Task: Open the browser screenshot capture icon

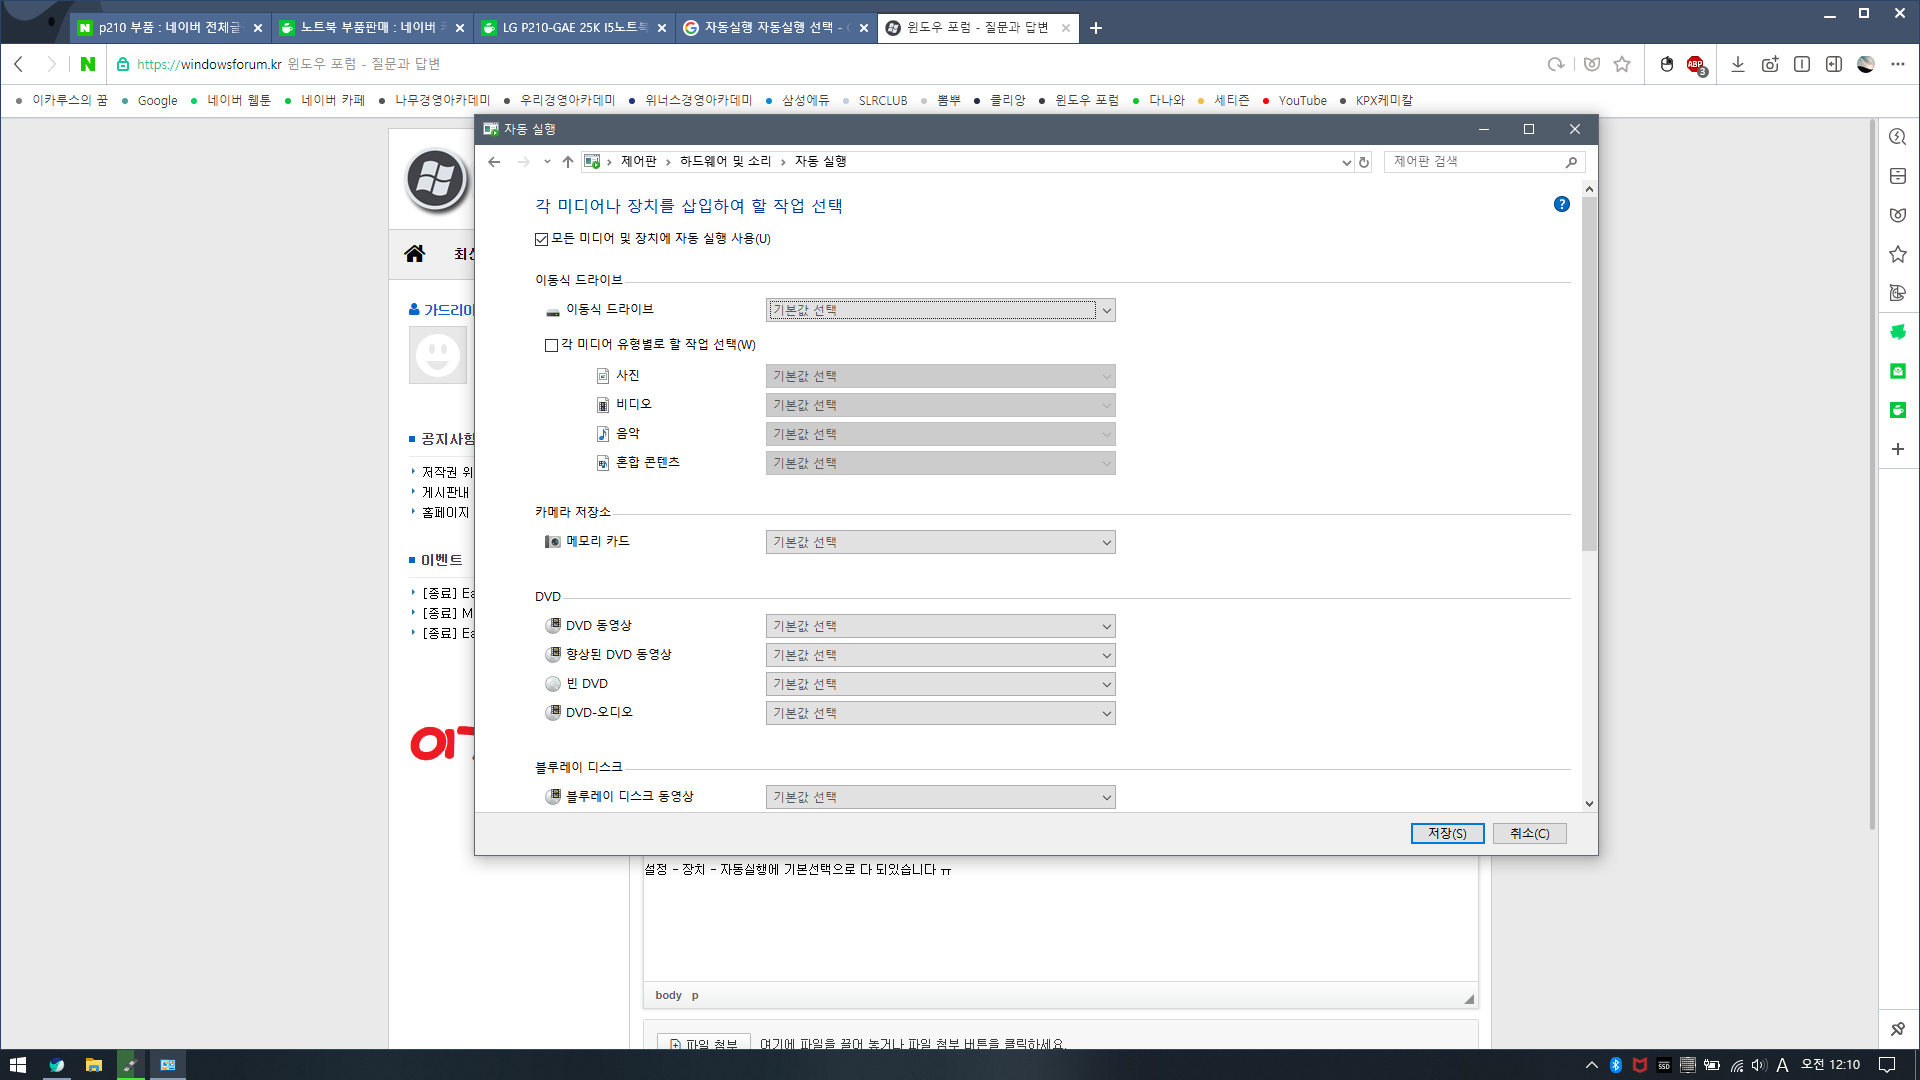Action: [x=1770, y=64]
